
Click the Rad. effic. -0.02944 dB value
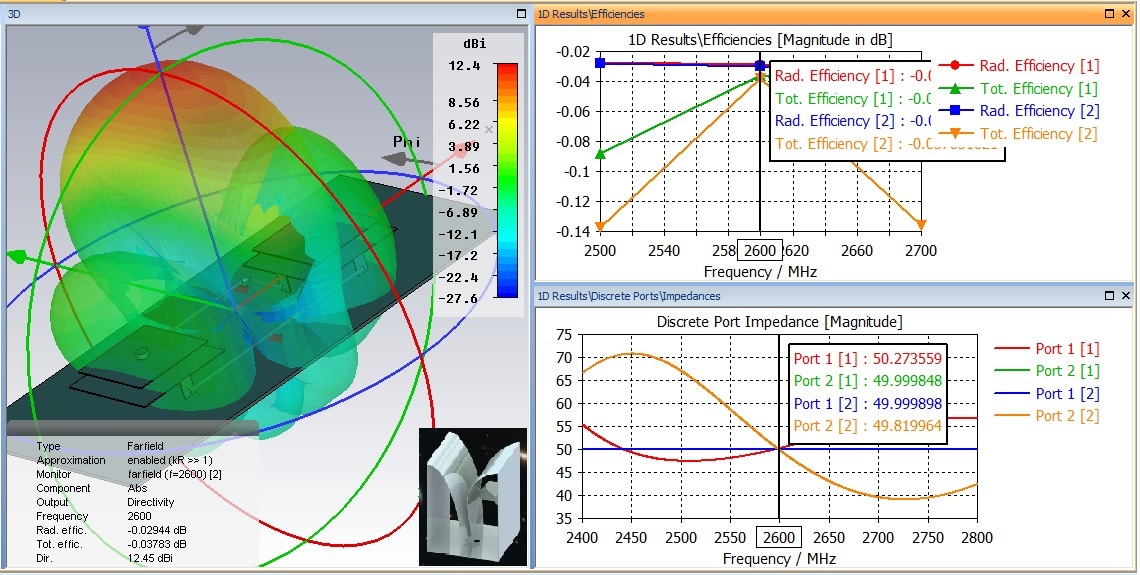click(x=157, y=531)
